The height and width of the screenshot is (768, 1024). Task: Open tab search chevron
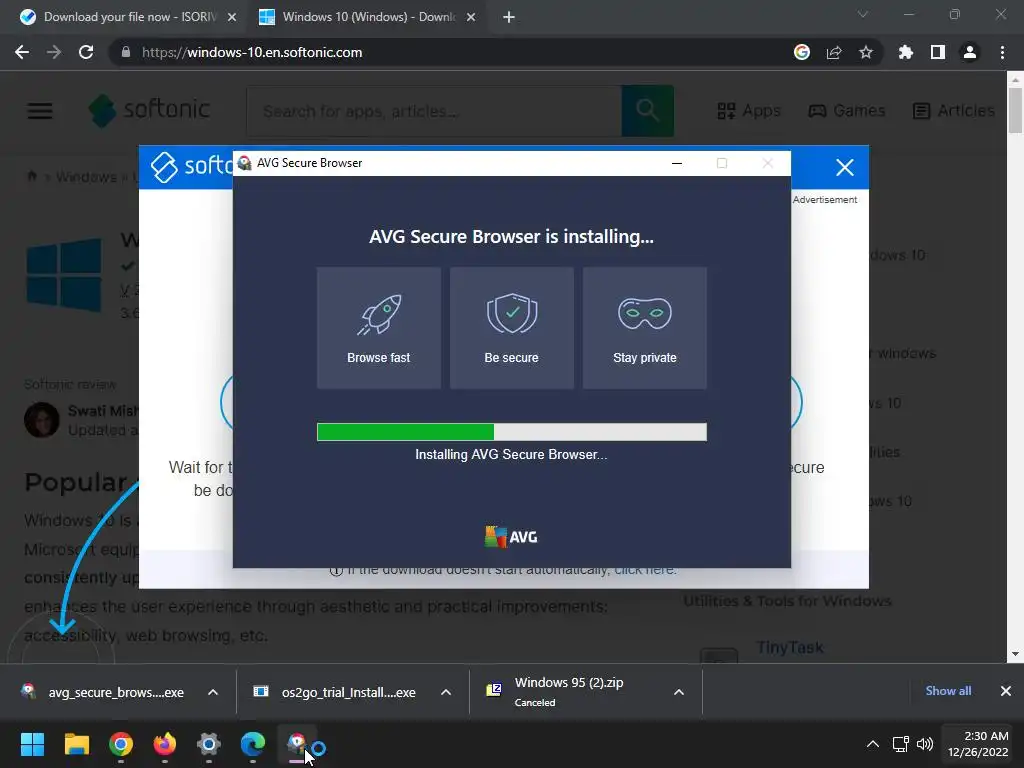(863, 14)
